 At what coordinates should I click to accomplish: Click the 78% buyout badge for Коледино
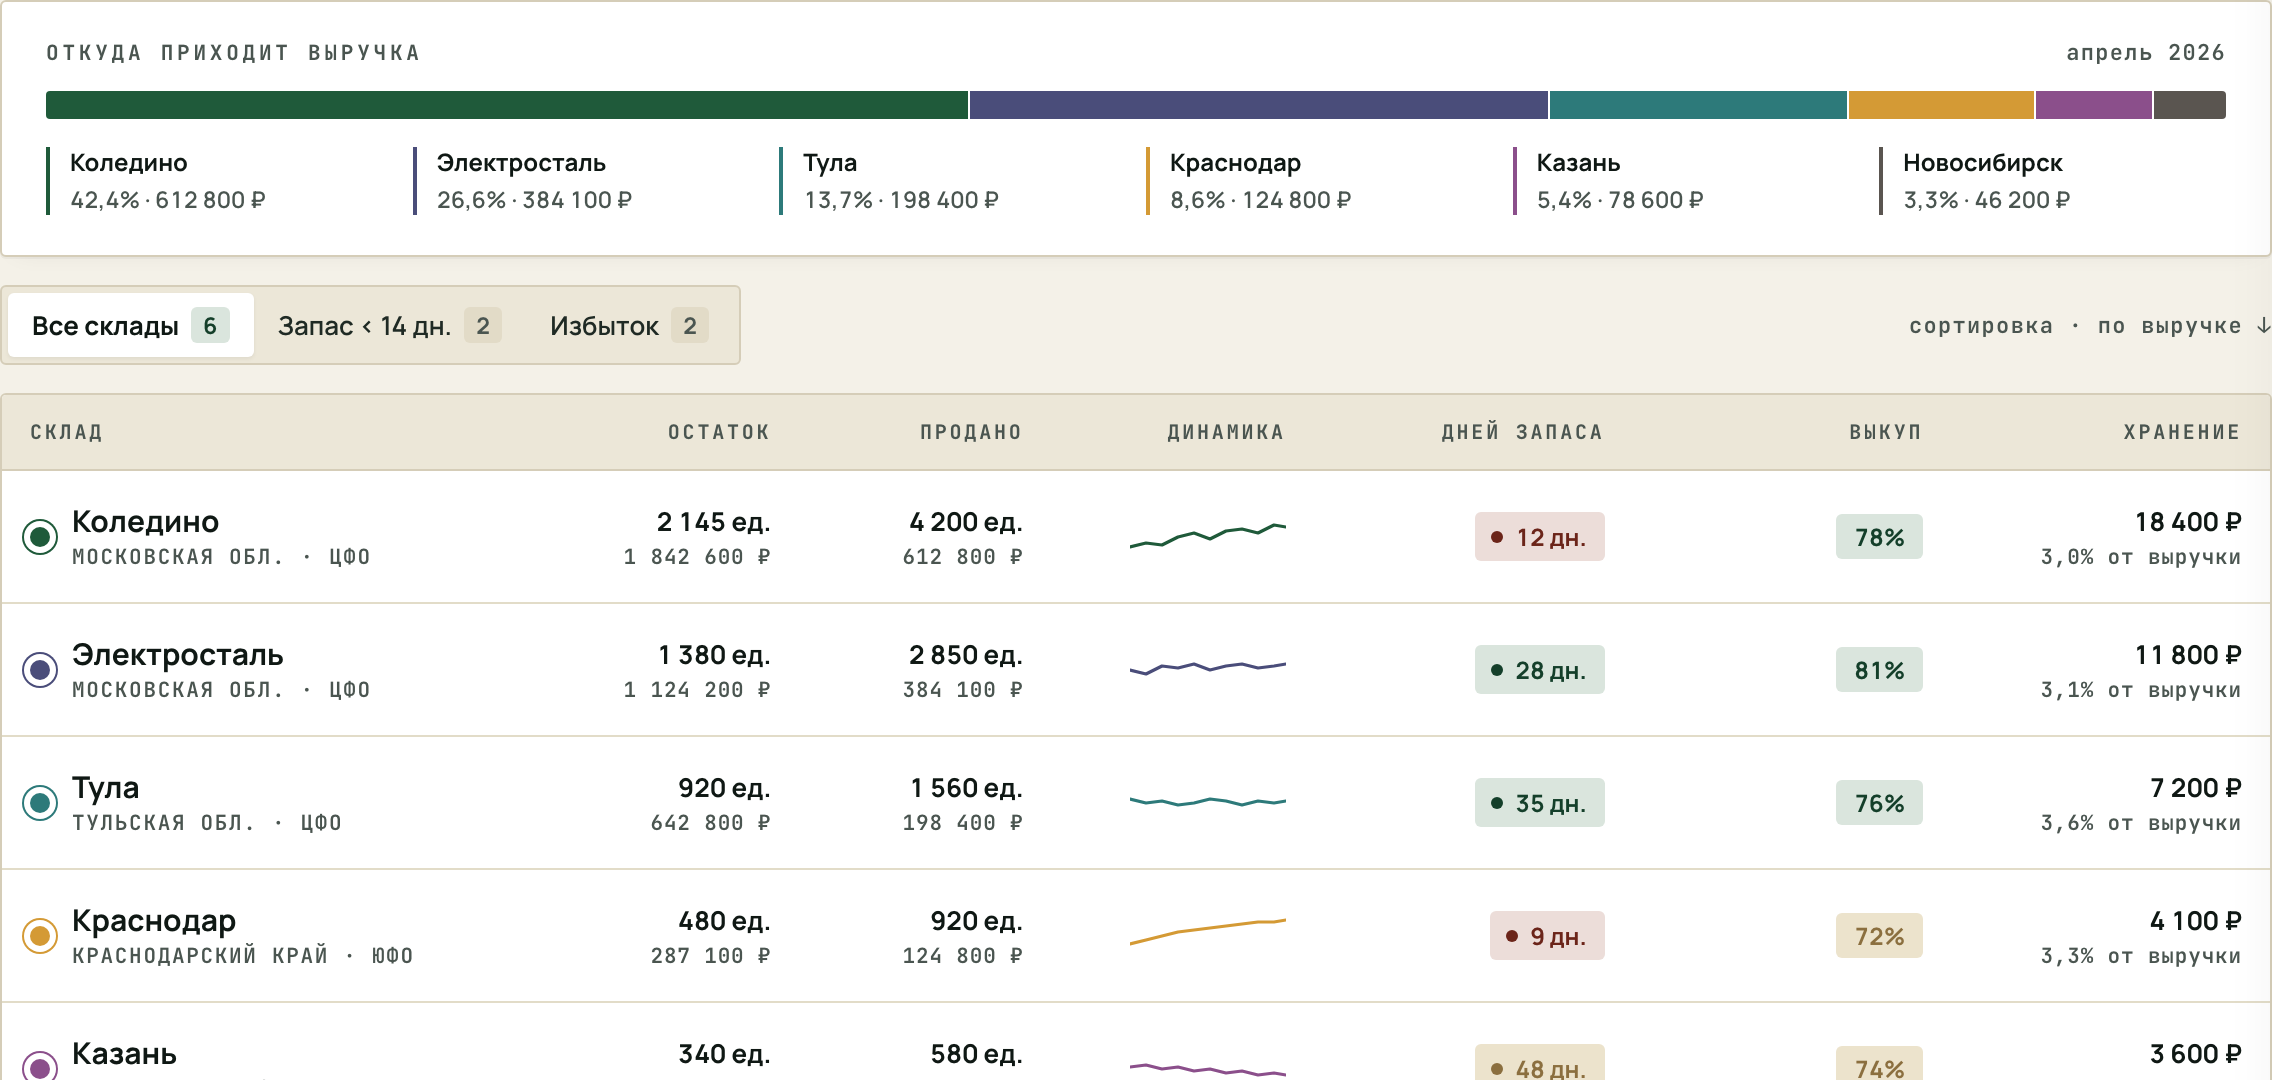coord(1879,537)
